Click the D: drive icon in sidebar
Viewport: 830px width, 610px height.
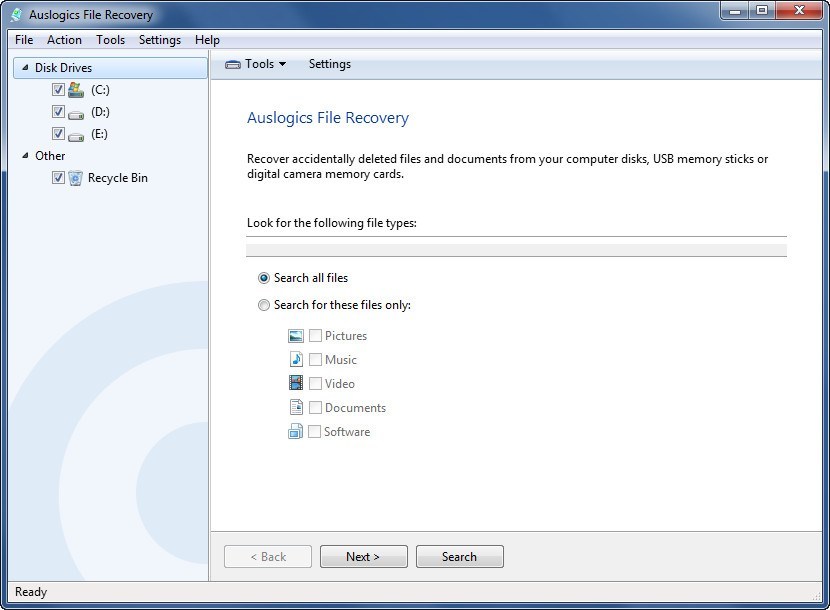(78, 111)
